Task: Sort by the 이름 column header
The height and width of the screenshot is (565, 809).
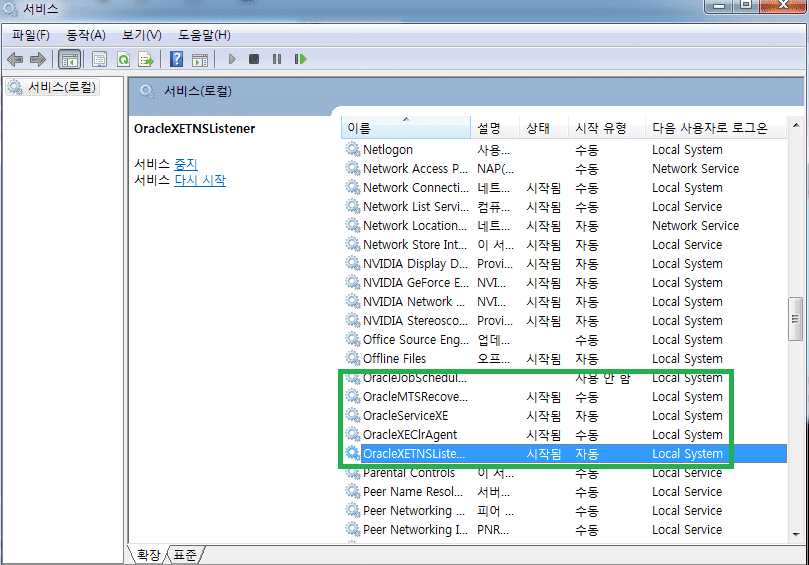Action: point(406,127)
